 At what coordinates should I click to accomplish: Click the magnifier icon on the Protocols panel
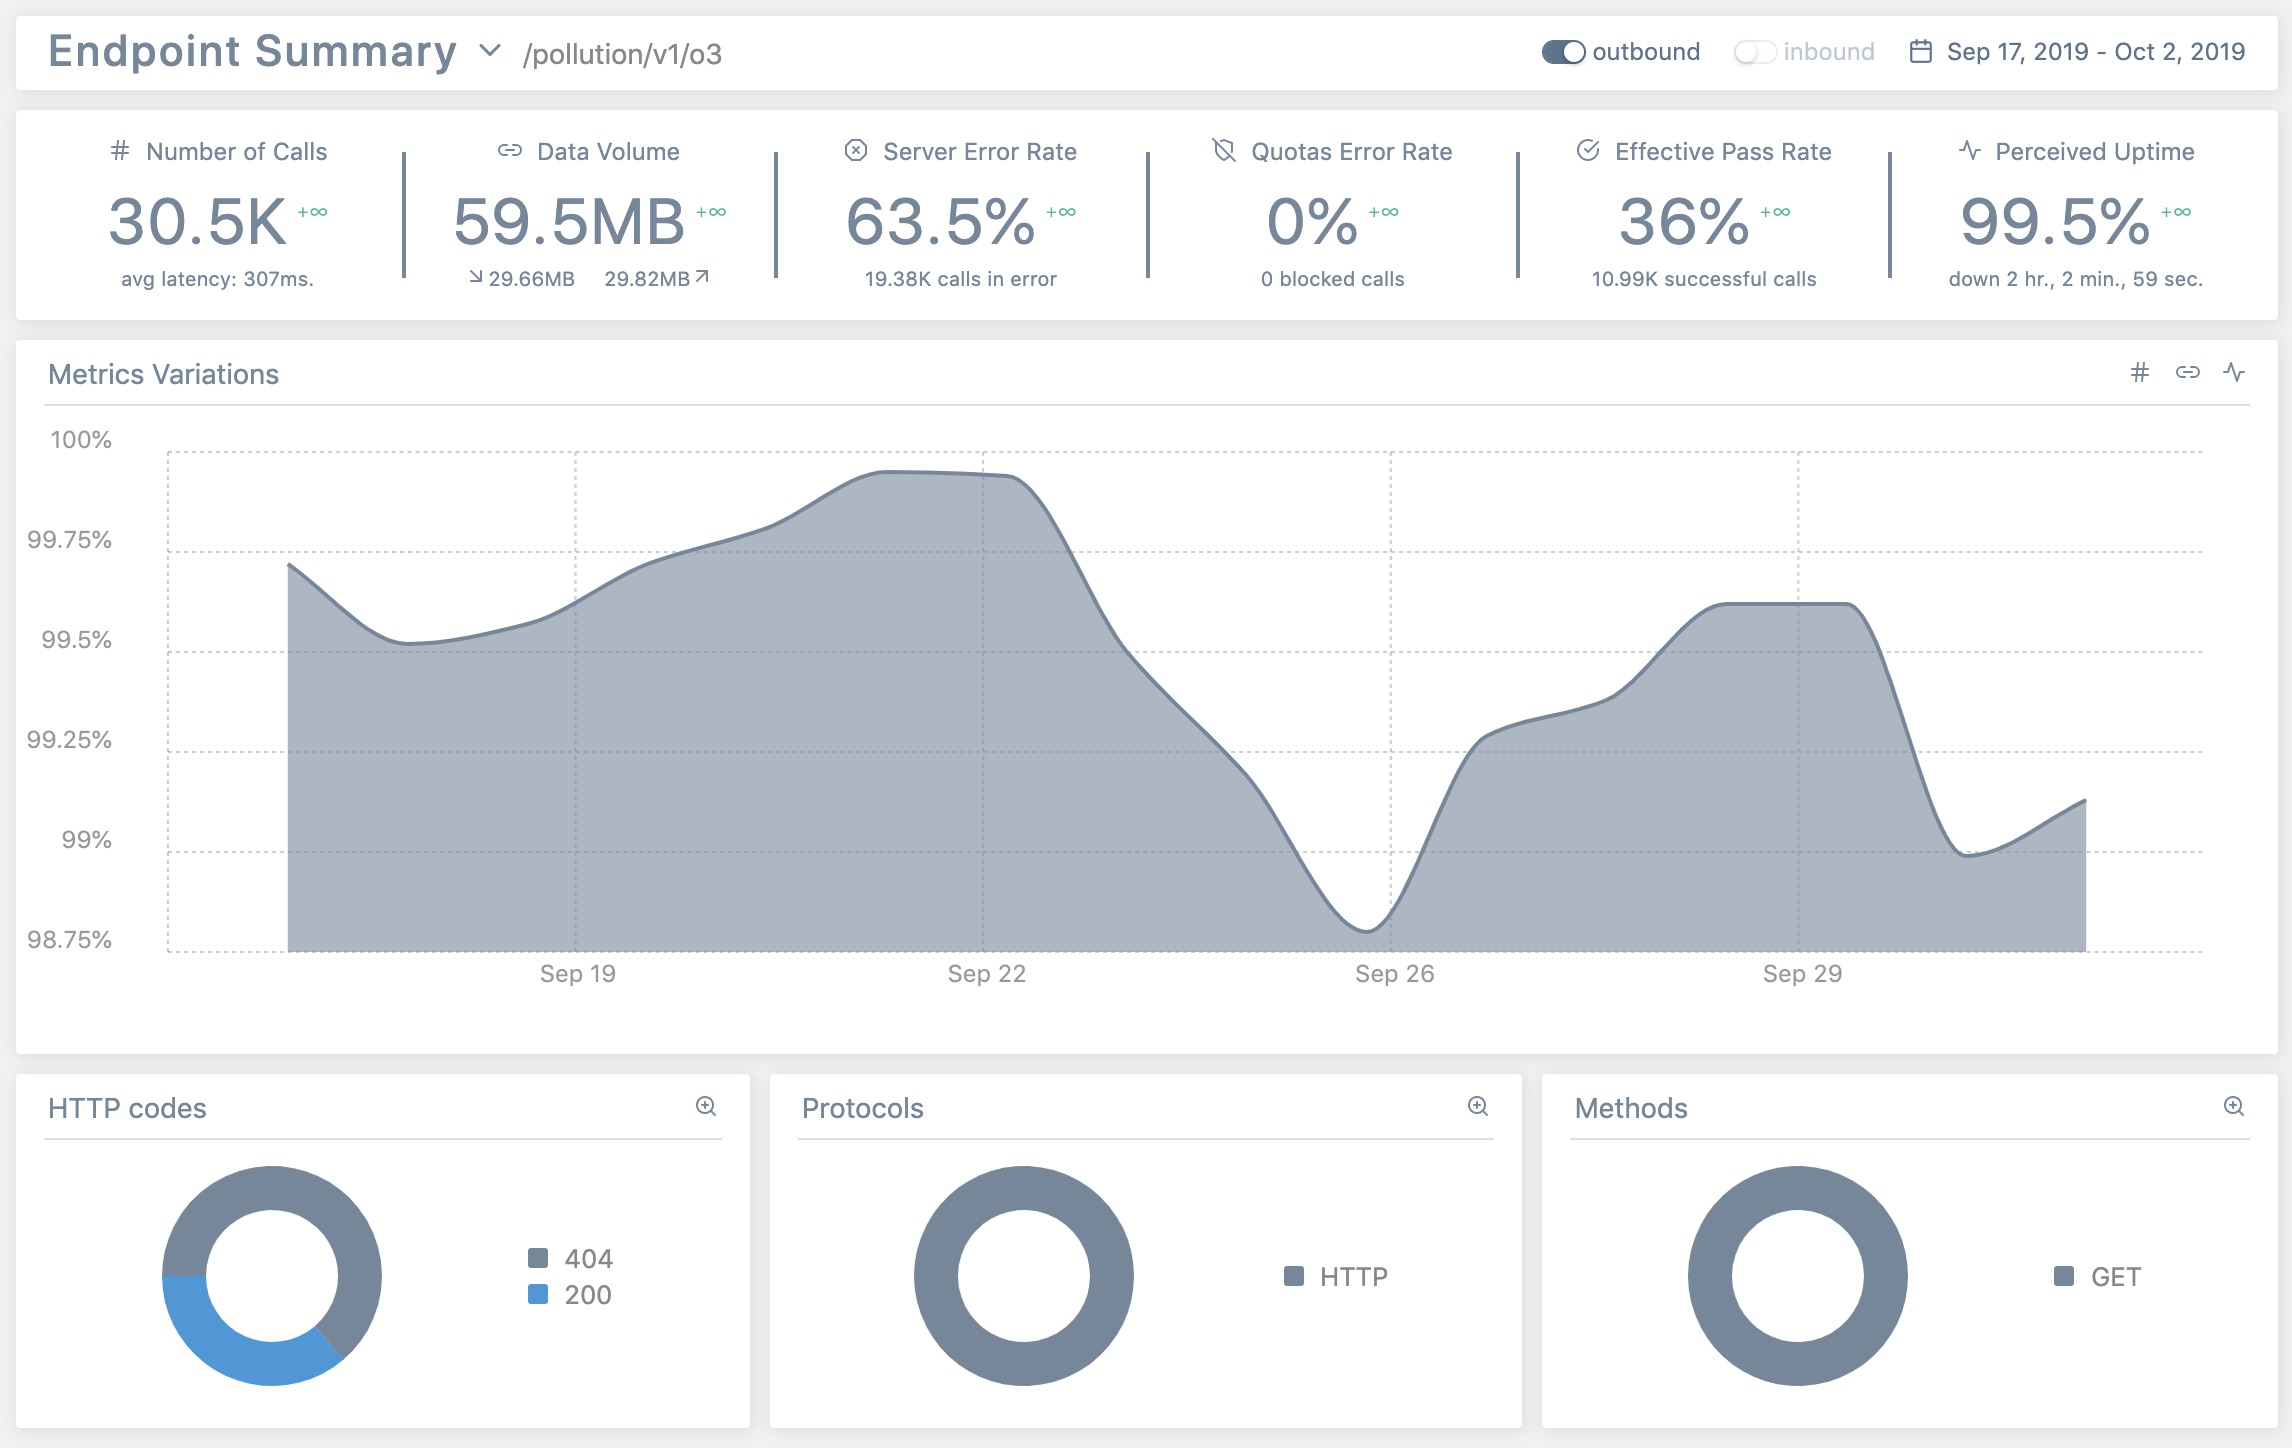[1476, 1107]
